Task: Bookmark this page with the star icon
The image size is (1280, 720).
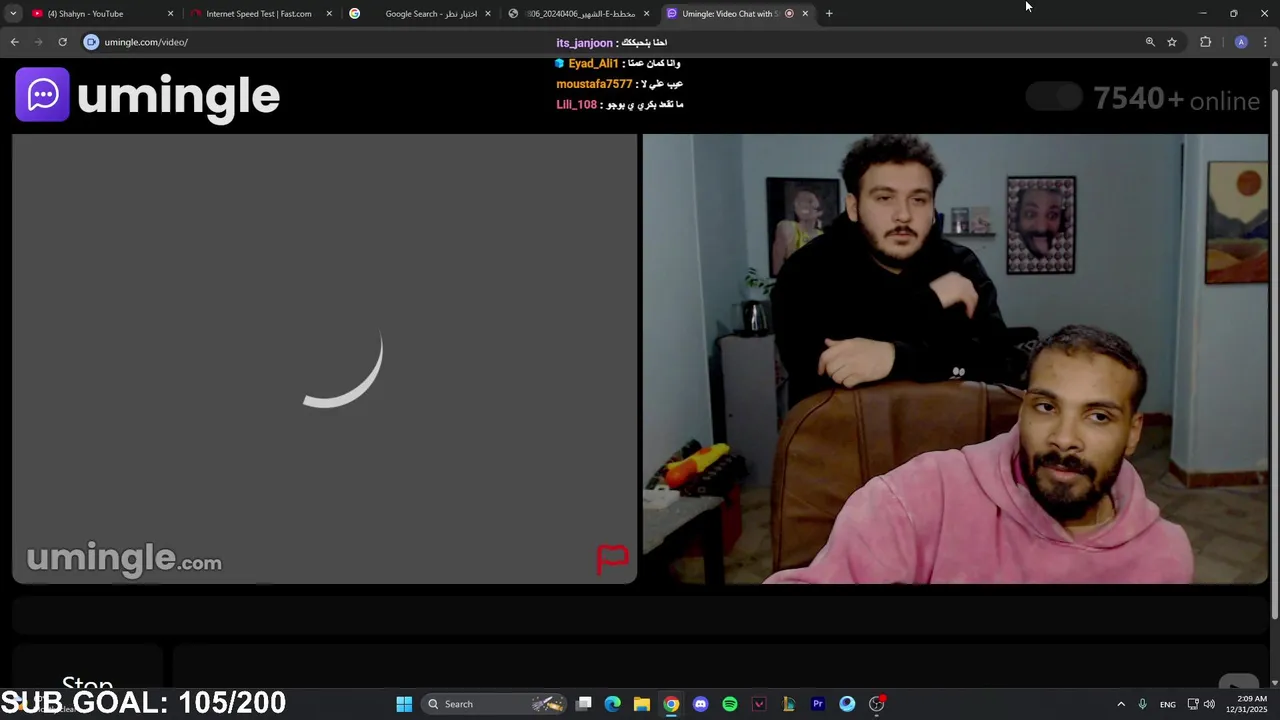Action: coord(1172,42)
